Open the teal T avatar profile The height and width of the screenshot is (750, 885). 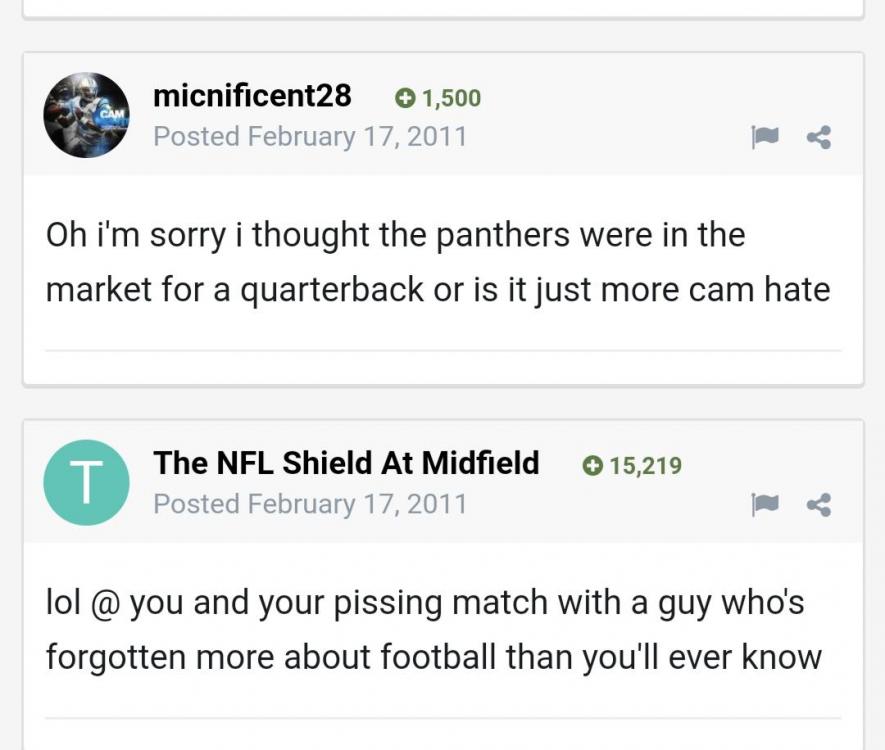[x=86, y=483]
